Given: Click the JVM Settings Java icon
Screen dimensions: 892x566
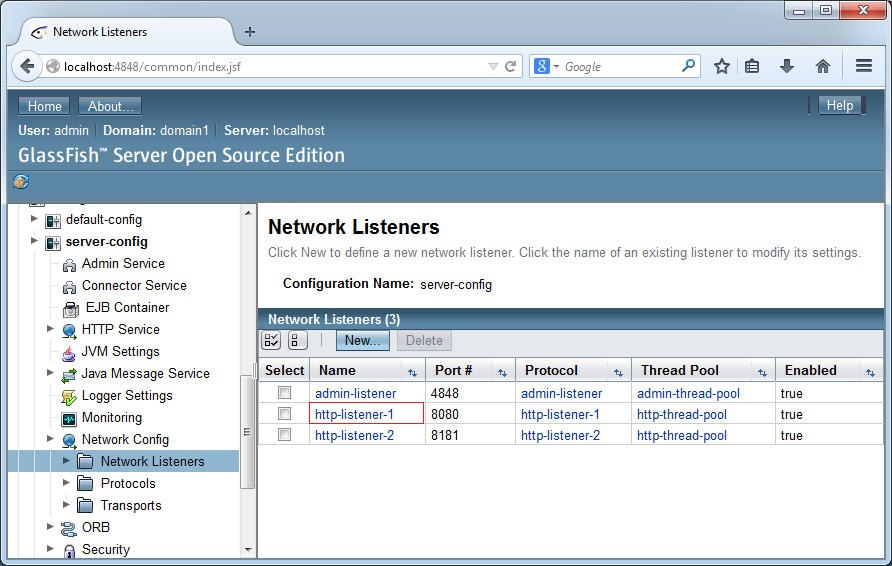Looking at the screenshot, I should pos(69,353).
